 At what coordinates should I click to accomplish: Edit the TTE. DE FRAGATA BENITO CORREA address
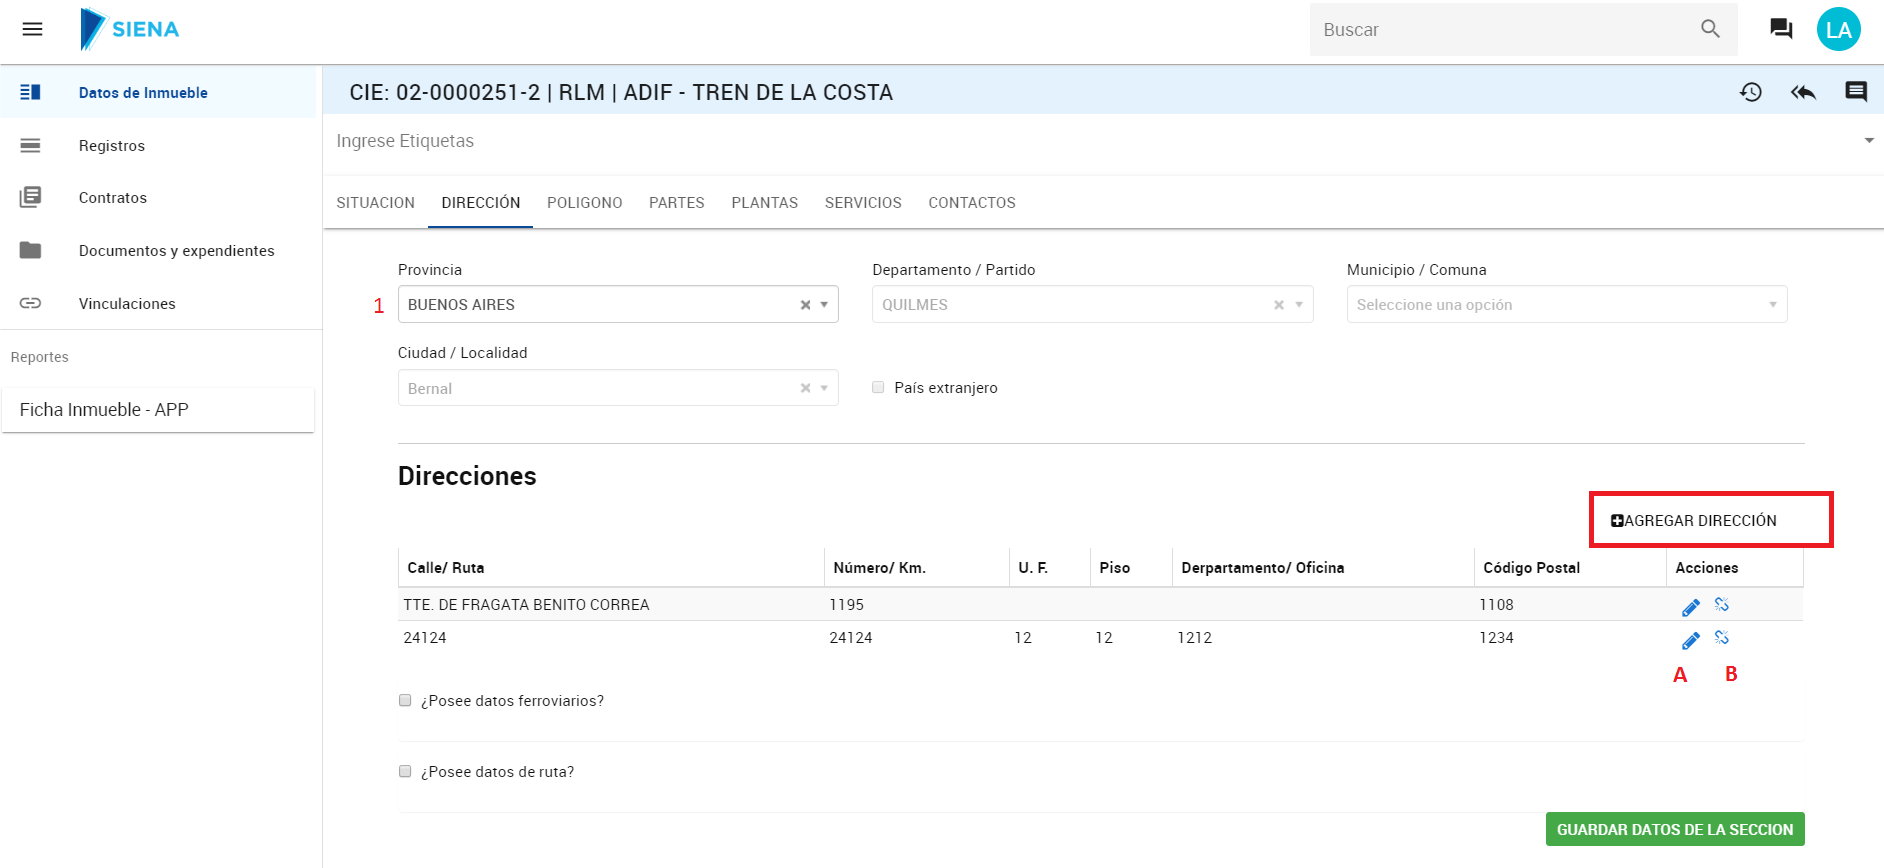[x=1690, y=607]
